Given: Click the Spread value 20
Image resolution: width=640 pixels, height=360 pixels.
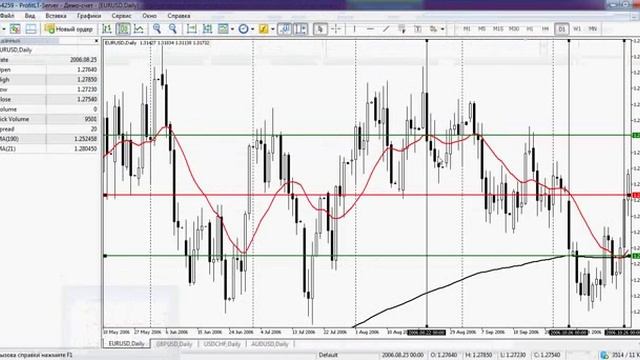Looking at the screenshot, I should tap(94, 129).
